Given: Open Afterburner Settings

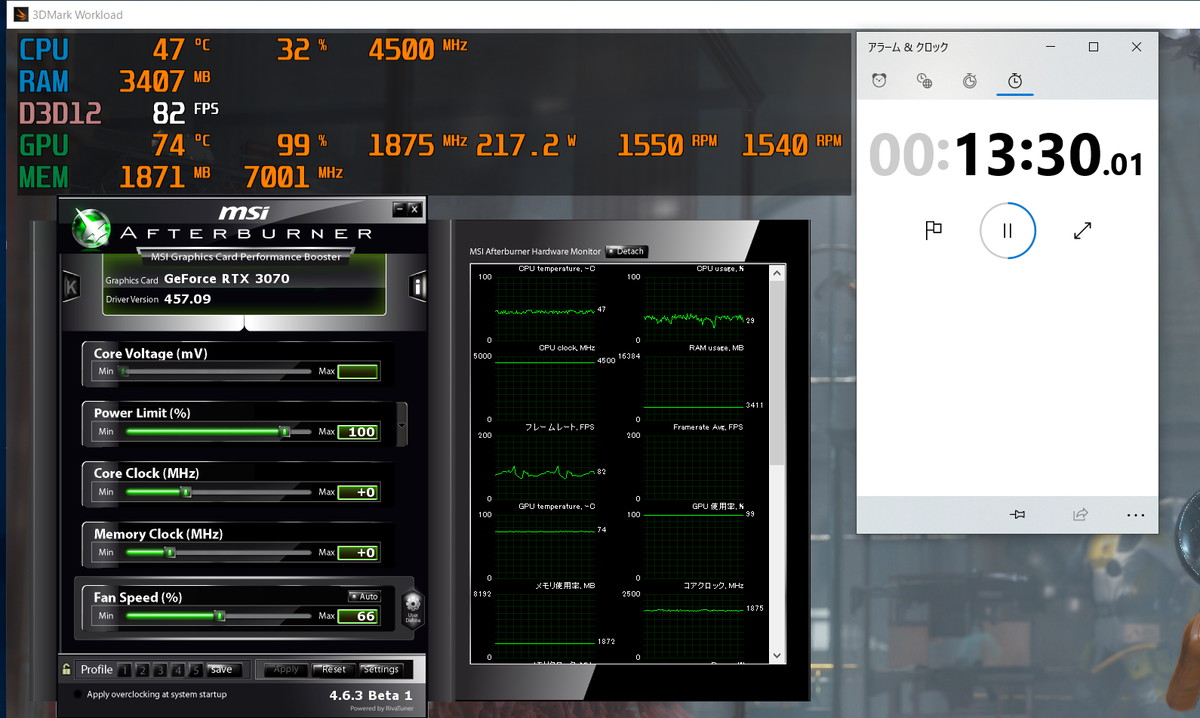Looking at the screenshot, I should [381, 670].
